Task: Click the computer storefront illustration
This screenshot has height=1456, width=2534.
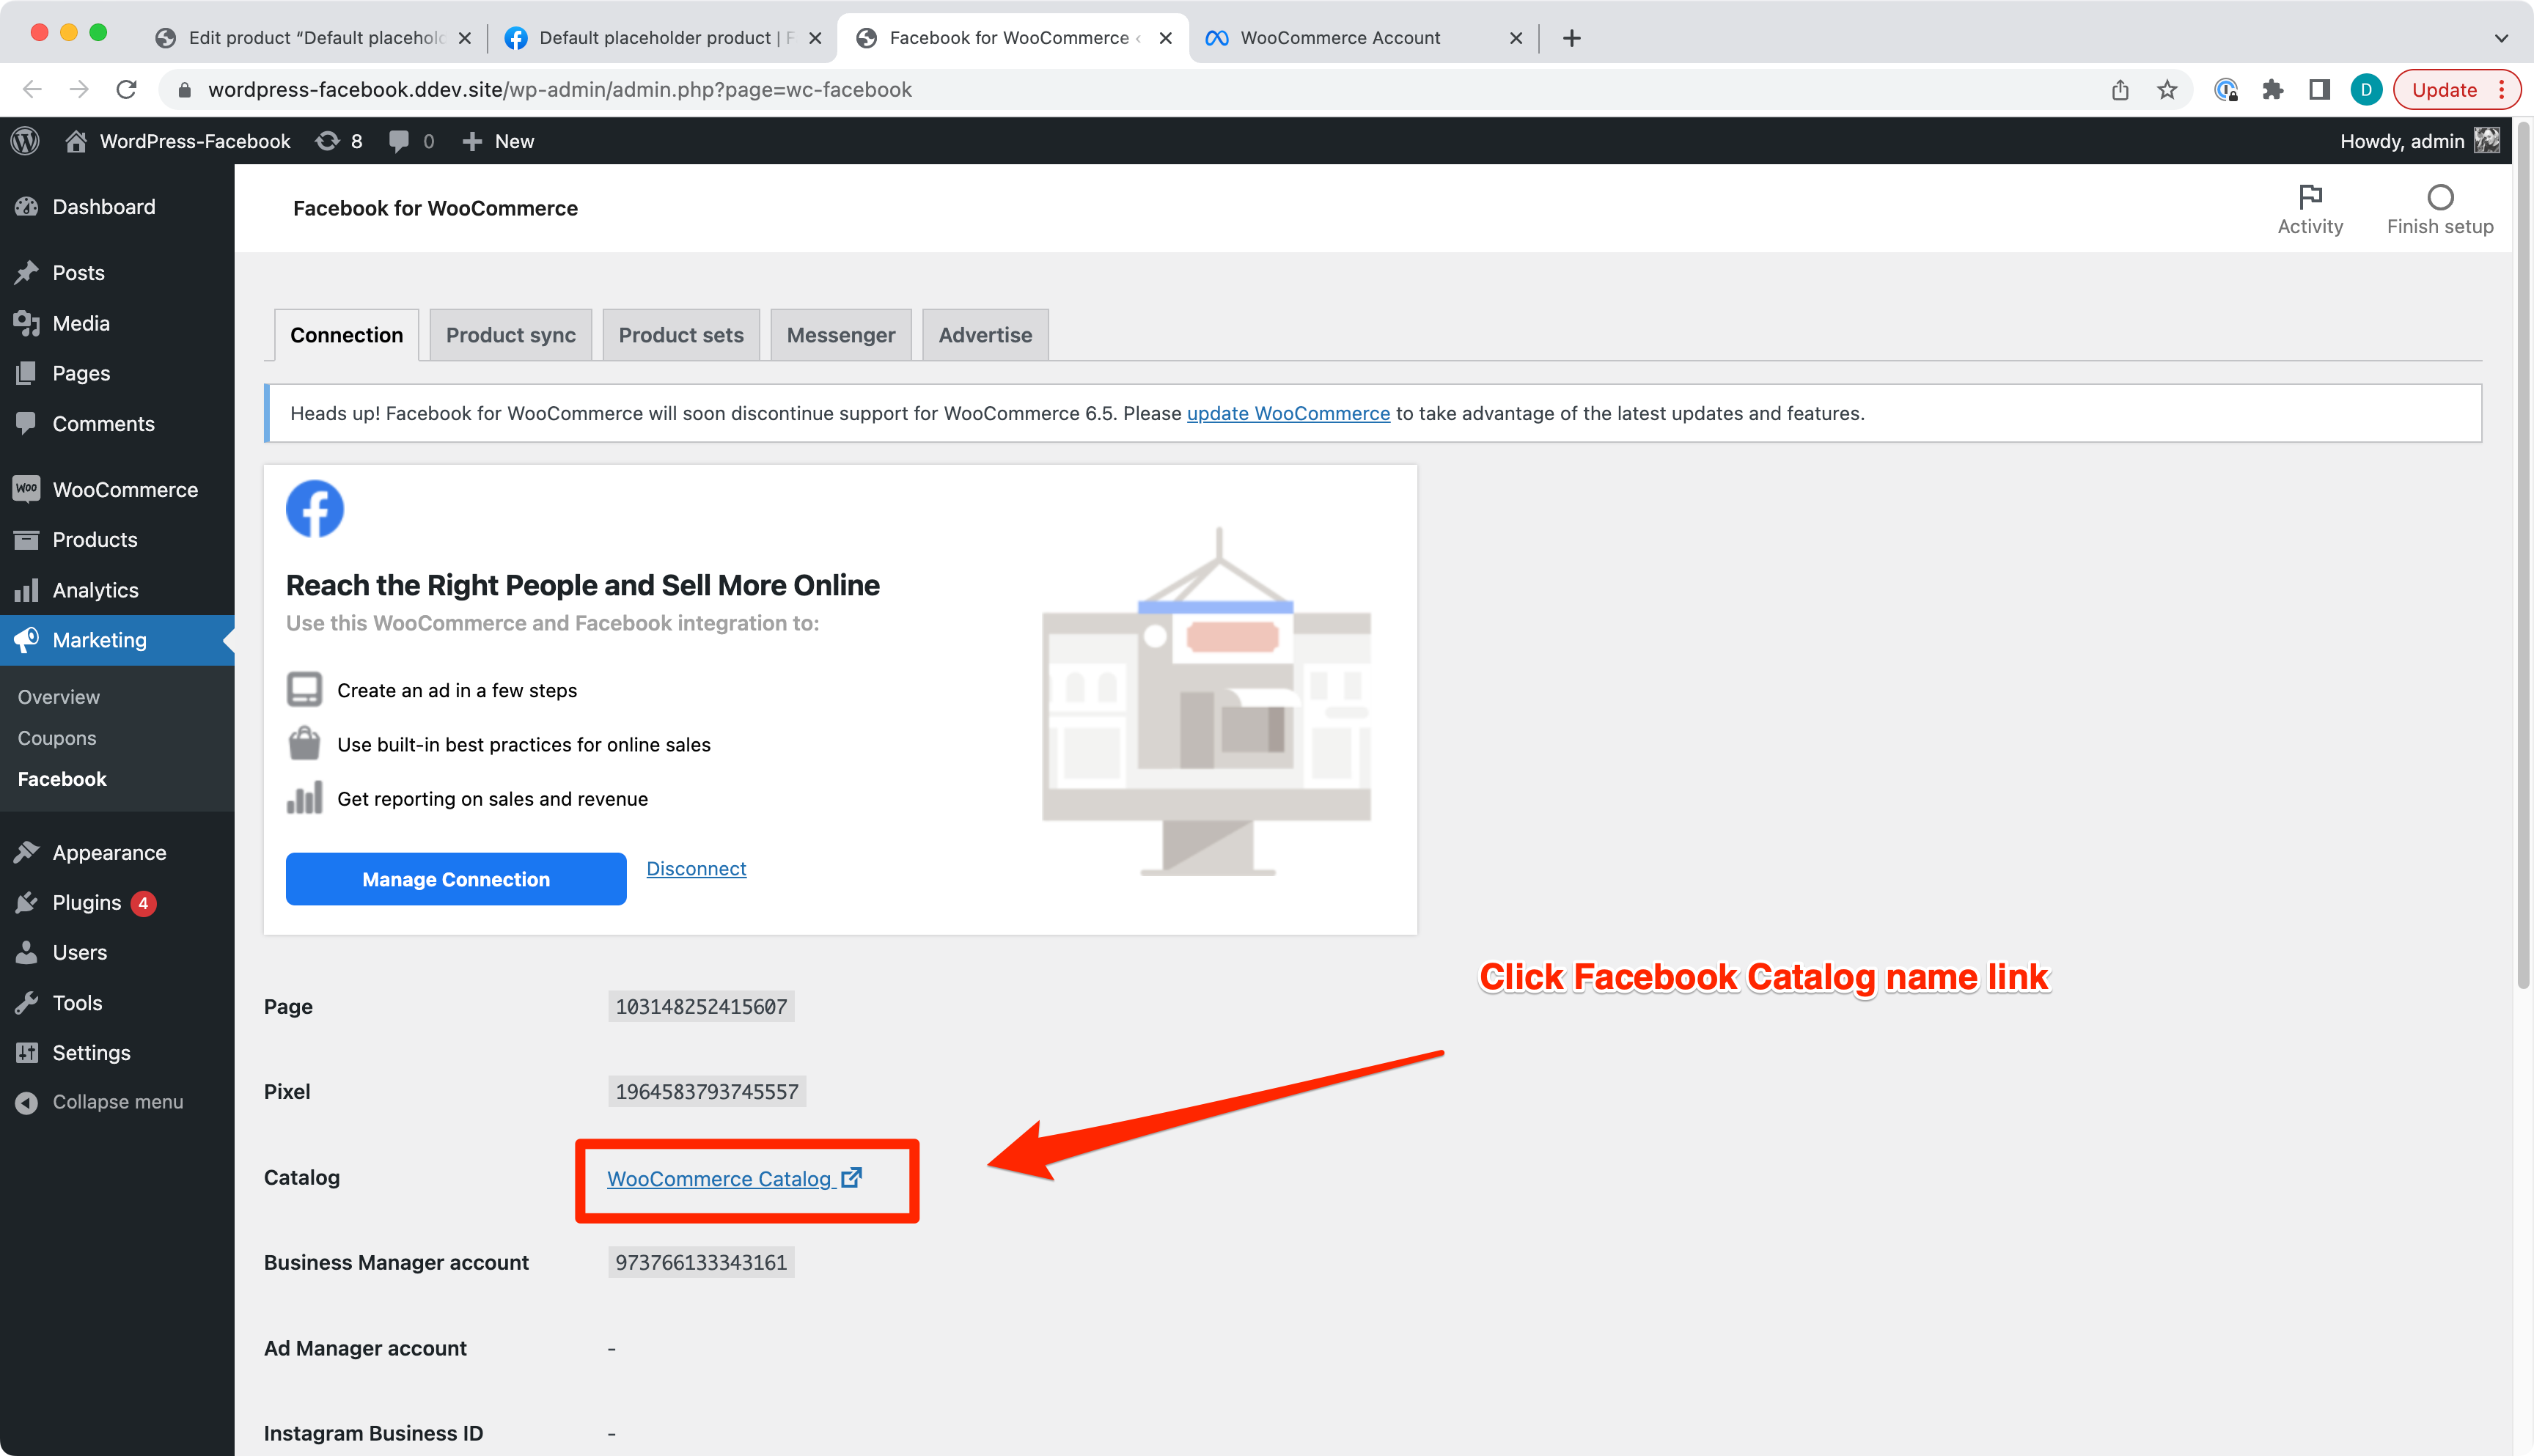Action: click(x=1206, y=701)
